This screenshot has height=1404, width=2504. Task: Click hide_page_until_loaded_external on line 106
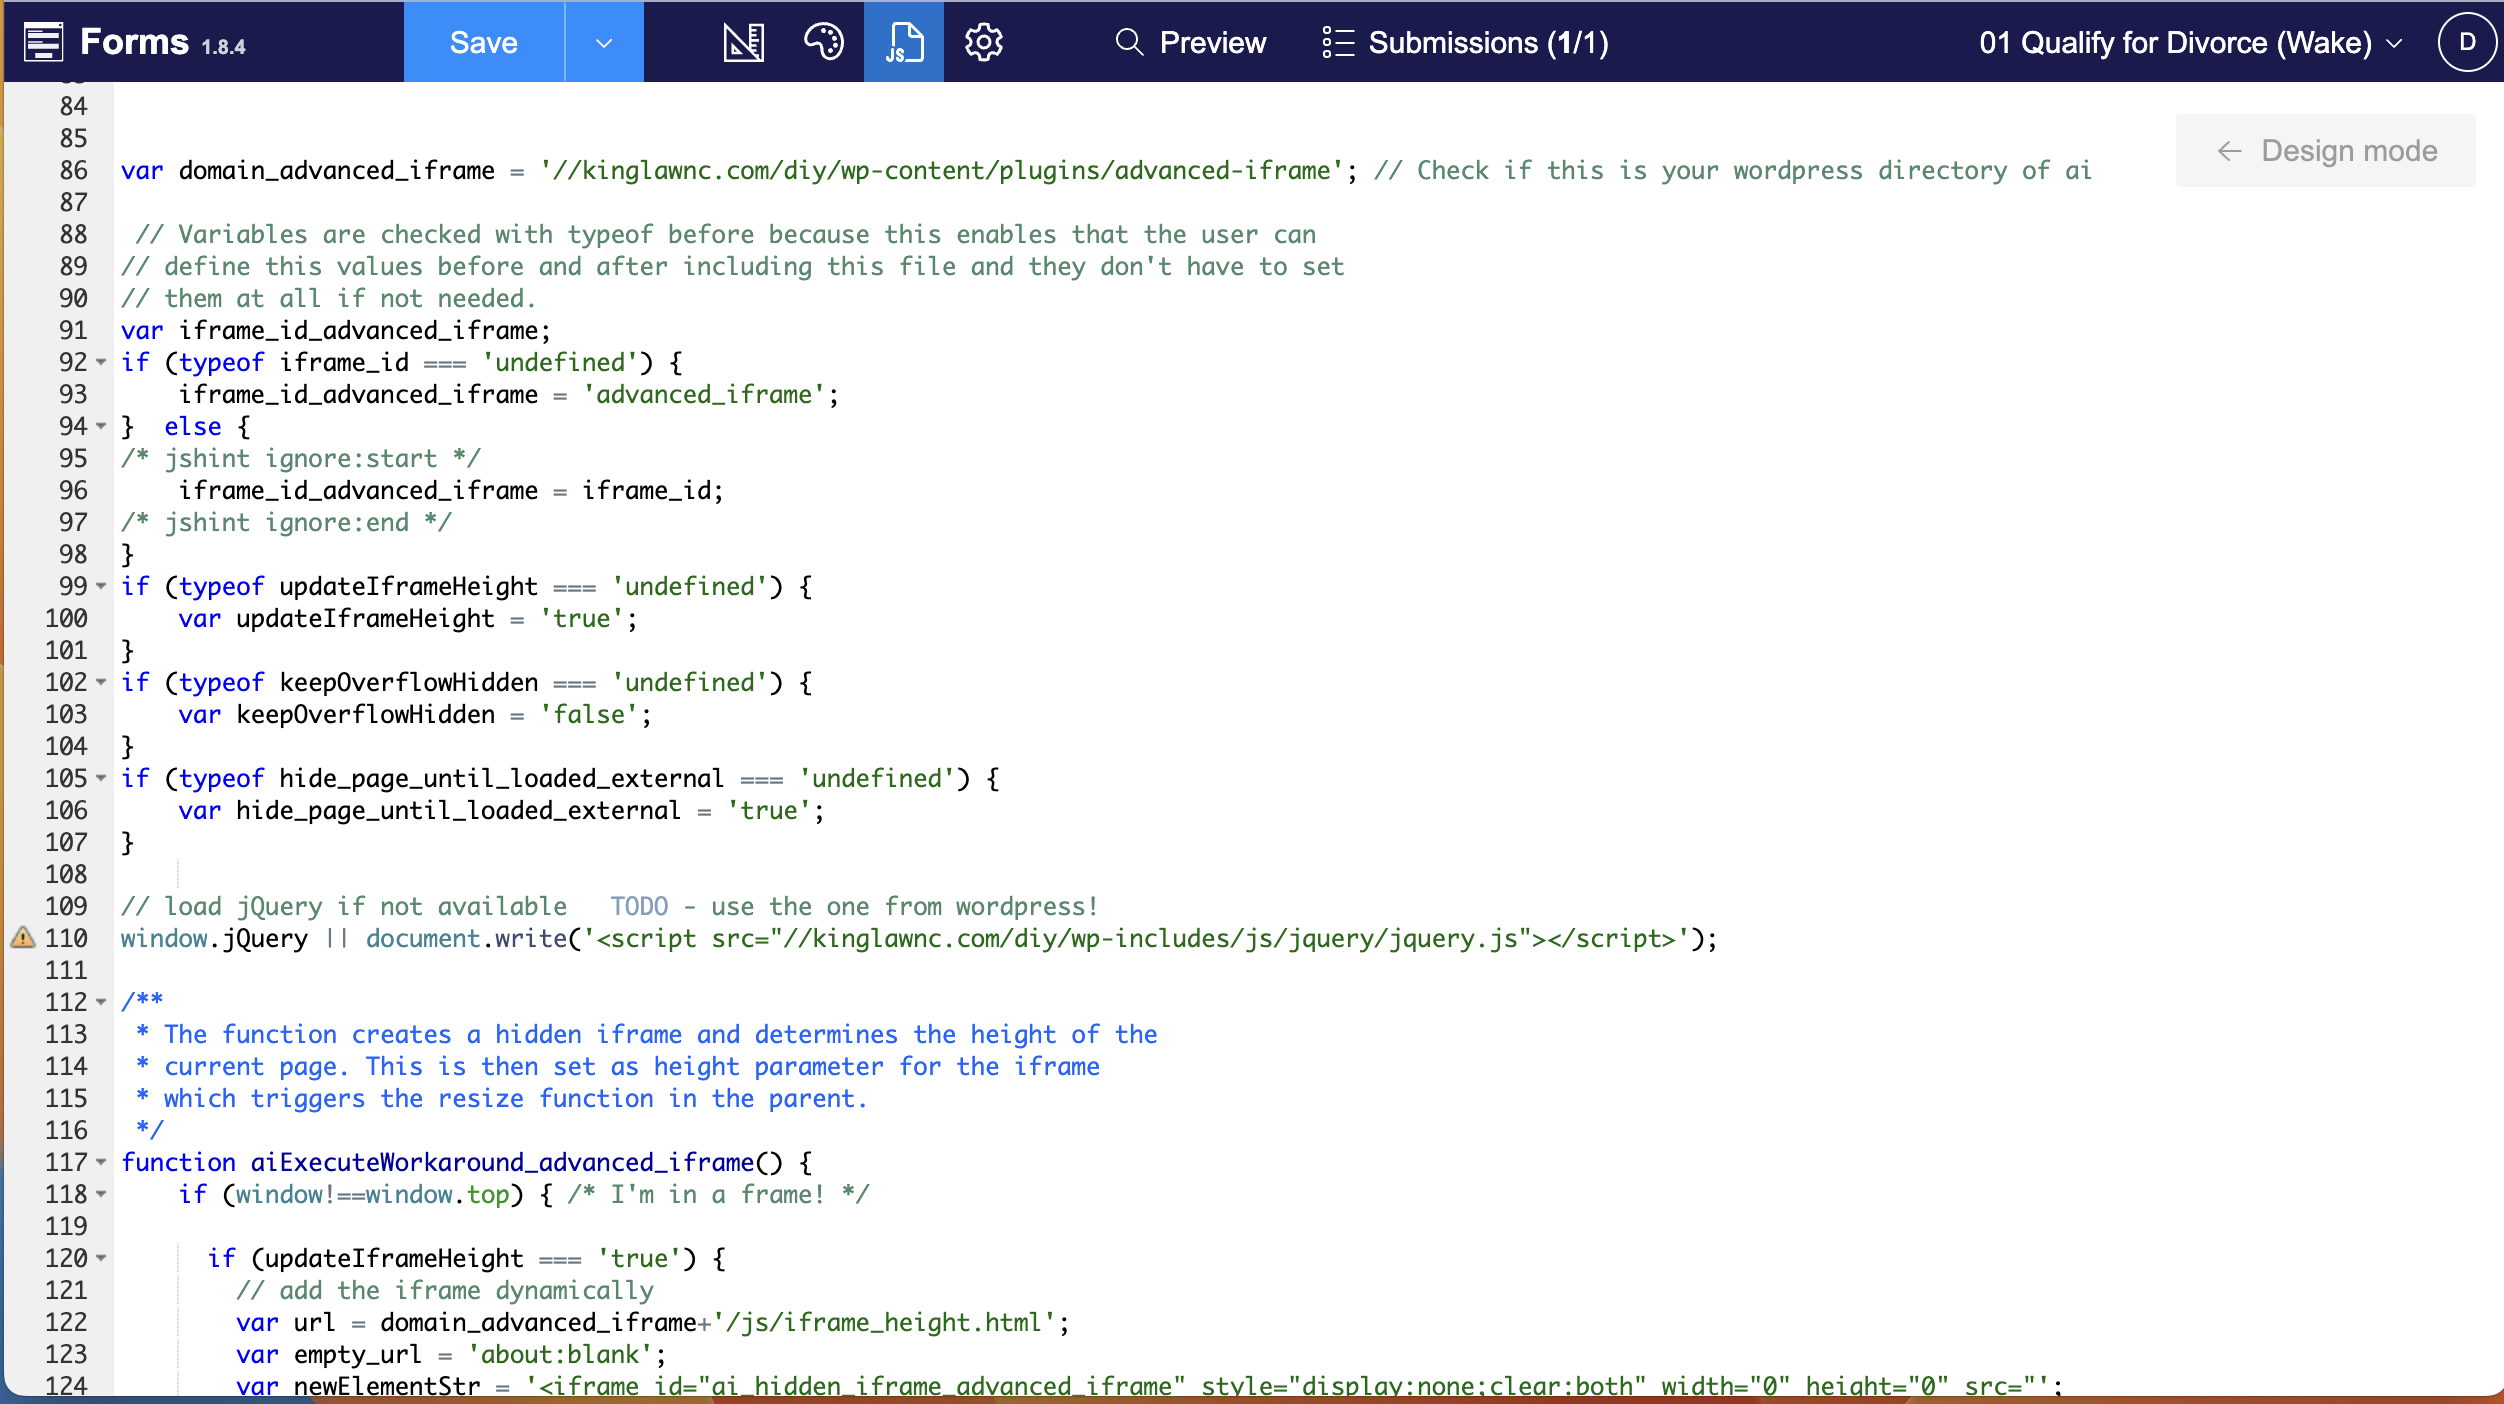click(458, 810)
